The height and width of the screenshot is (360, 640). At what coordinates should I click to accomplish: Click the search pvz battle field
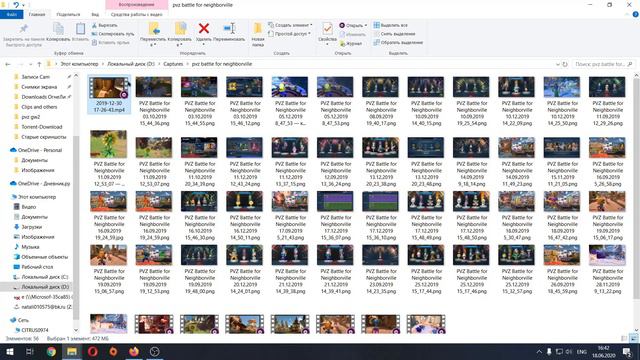click(603, 64)
